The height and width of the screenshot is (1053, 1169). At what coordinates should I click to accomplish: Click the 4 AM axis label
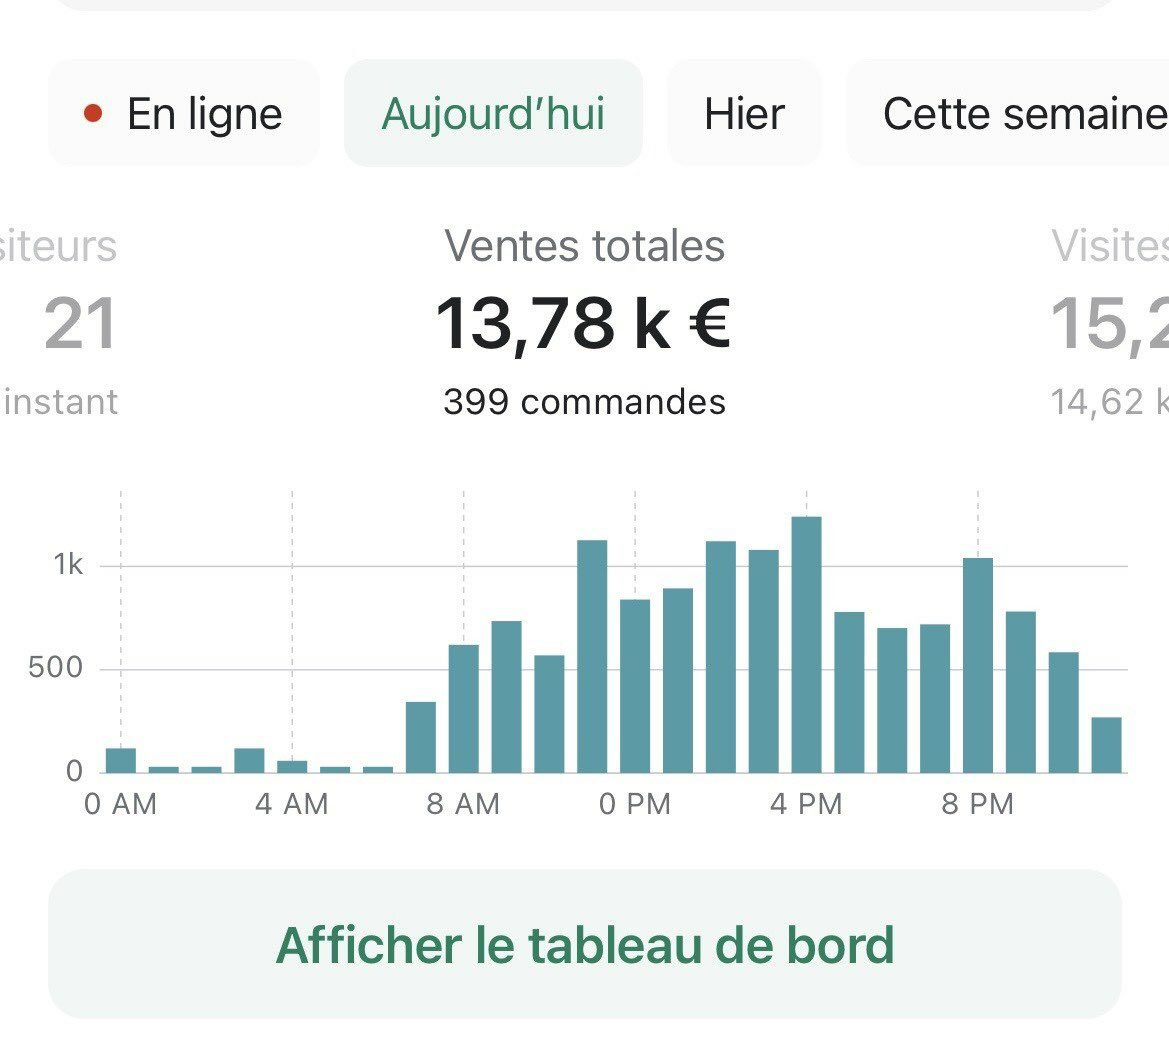292,804
